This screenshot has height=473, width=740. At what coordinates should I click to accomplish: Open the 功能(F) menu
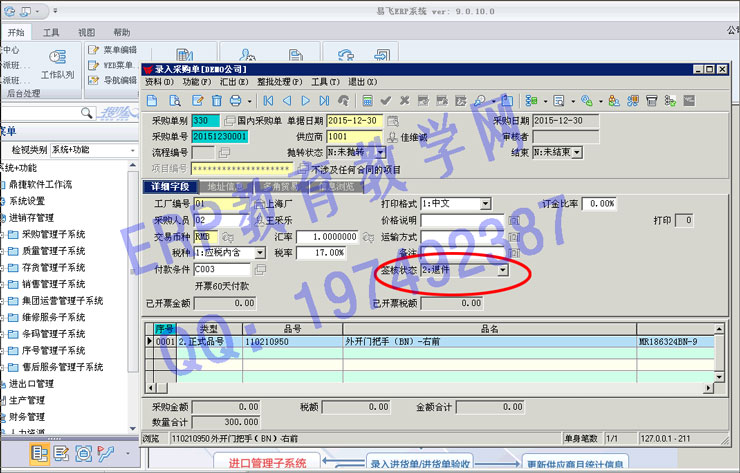197,82
